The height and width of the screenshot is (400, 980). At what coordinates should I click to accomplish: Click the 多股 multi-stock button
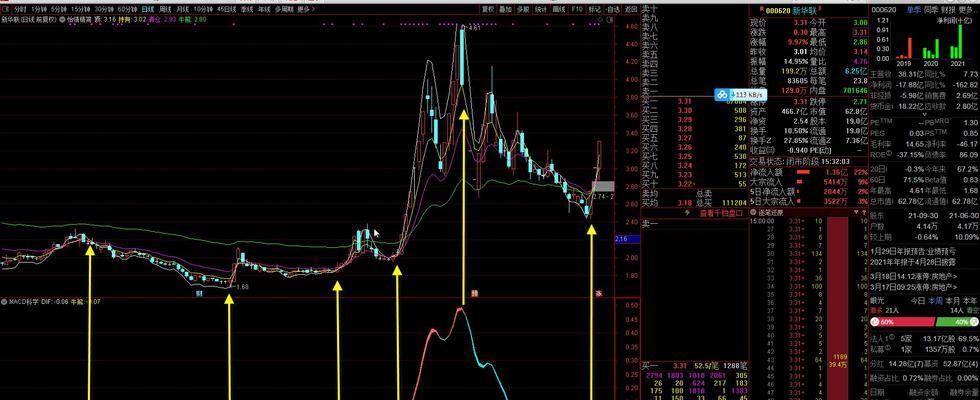tap(523, 9)
